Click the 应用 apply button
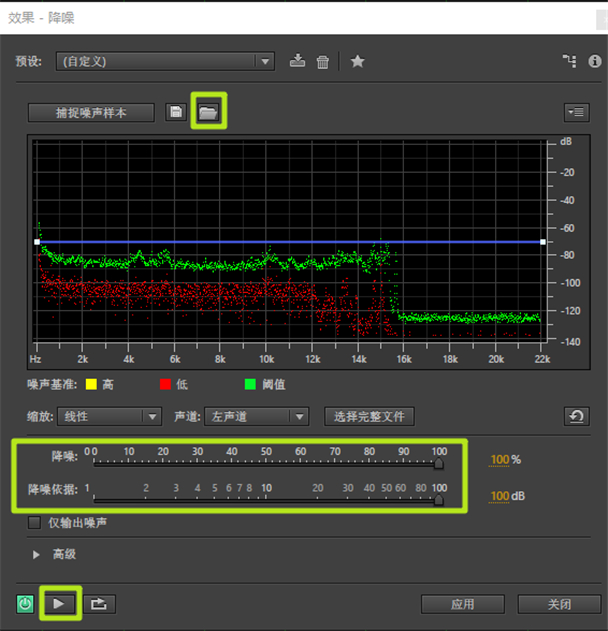Viewport: 608px width, 631px height. point(463,604)
